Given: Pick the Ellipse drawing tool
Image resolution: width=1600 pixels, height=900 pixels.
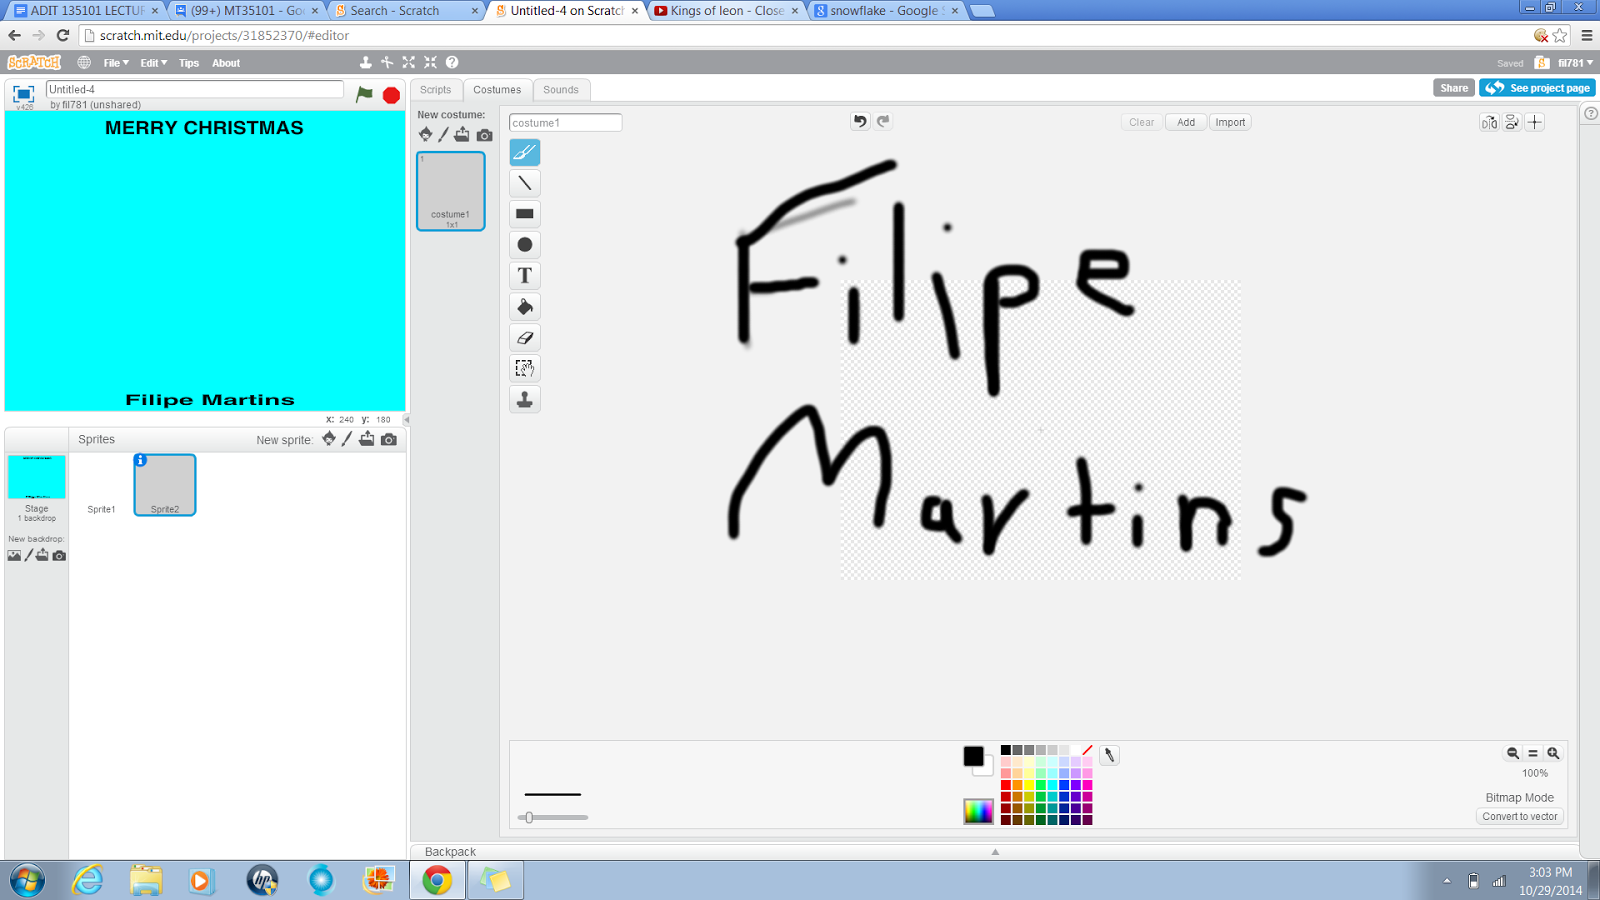Looking at the screenshot, I should pyautogui.click(x=524, y=244).
